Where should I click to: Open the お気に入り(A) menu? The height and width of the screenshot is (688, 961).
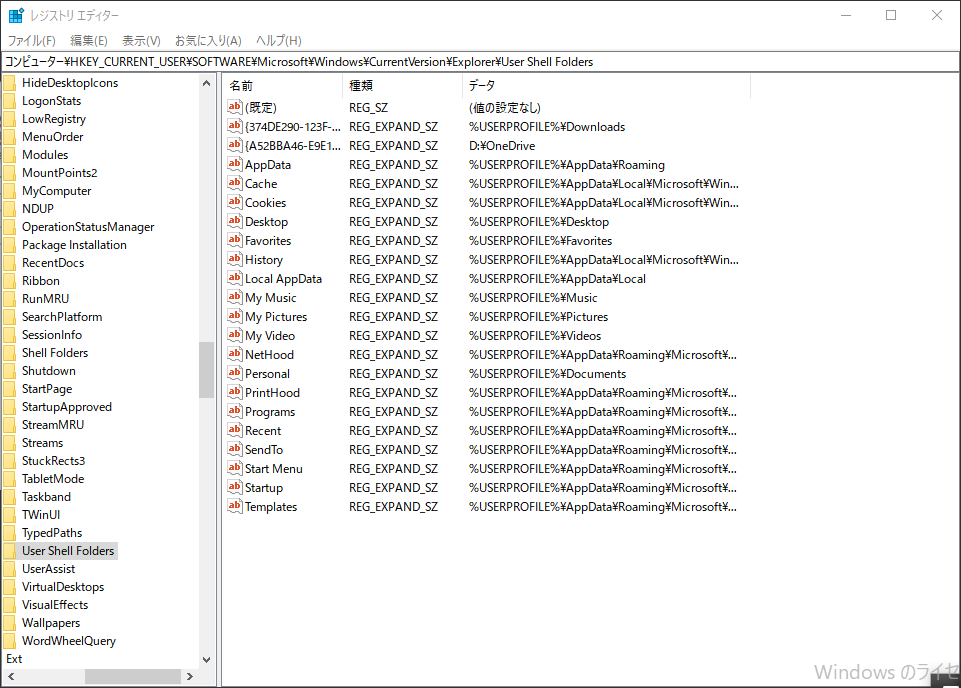pos(208,40)
